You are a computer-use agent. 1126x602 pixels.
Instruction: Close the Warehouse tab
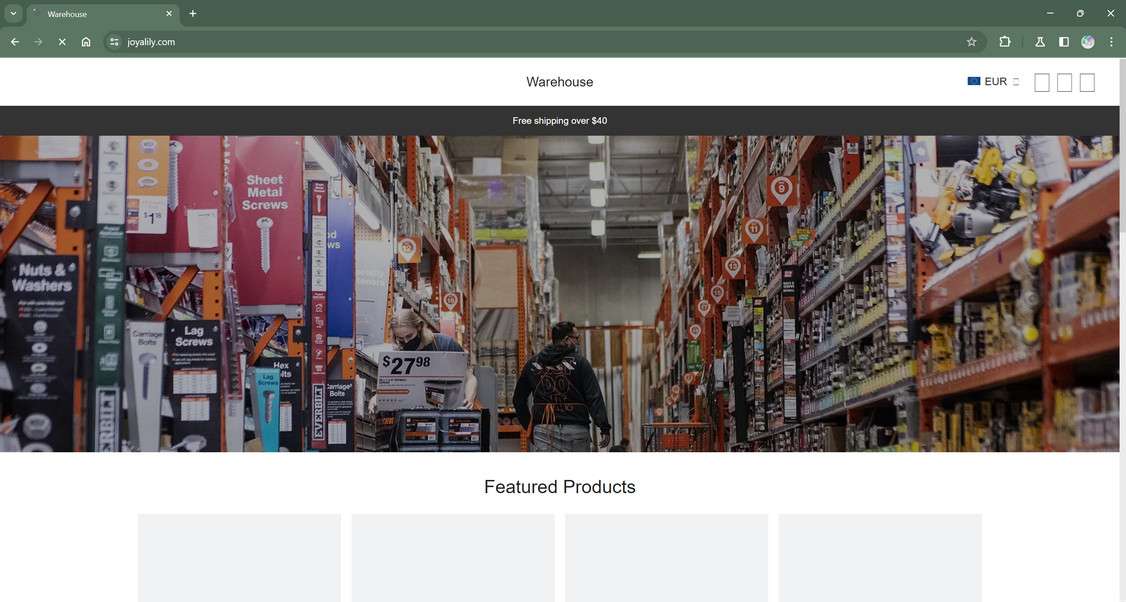[x=169, y=14]
